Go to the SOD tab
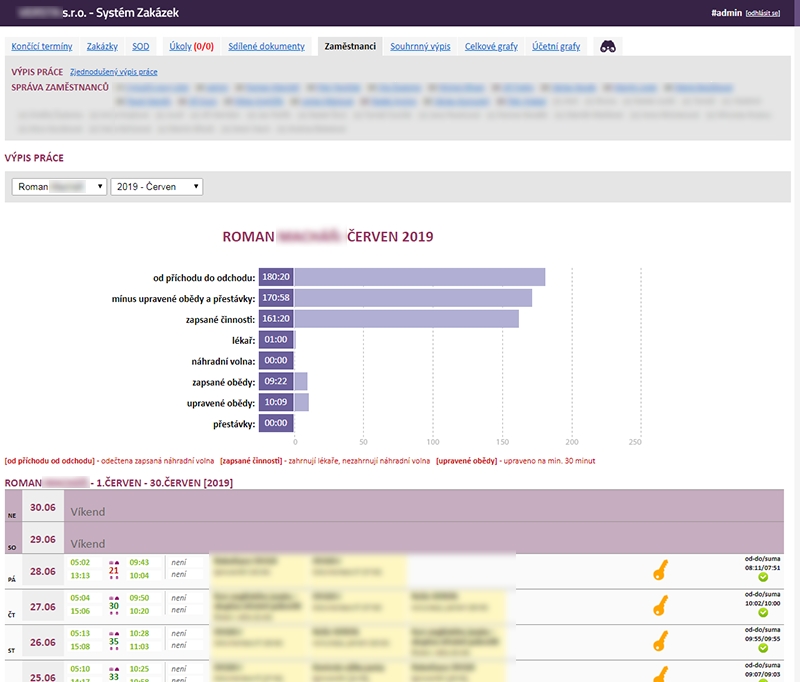The image size is (800, 682). click(141, 46)
